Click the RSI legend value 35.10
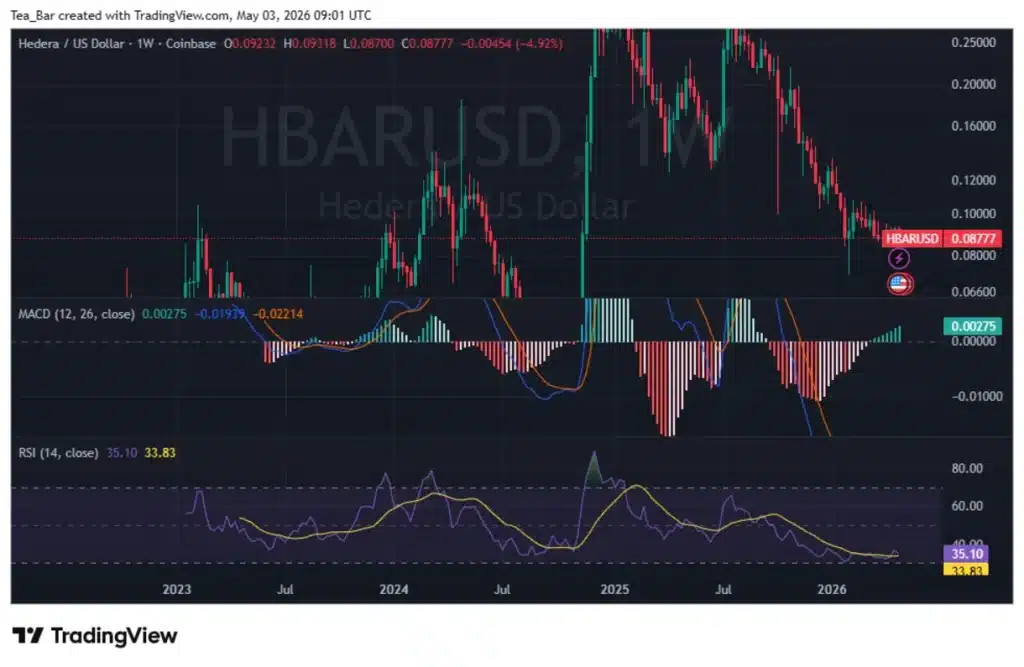Viewport: 1024px width, 667px height. pyautogui.click(x=121, y=453)
